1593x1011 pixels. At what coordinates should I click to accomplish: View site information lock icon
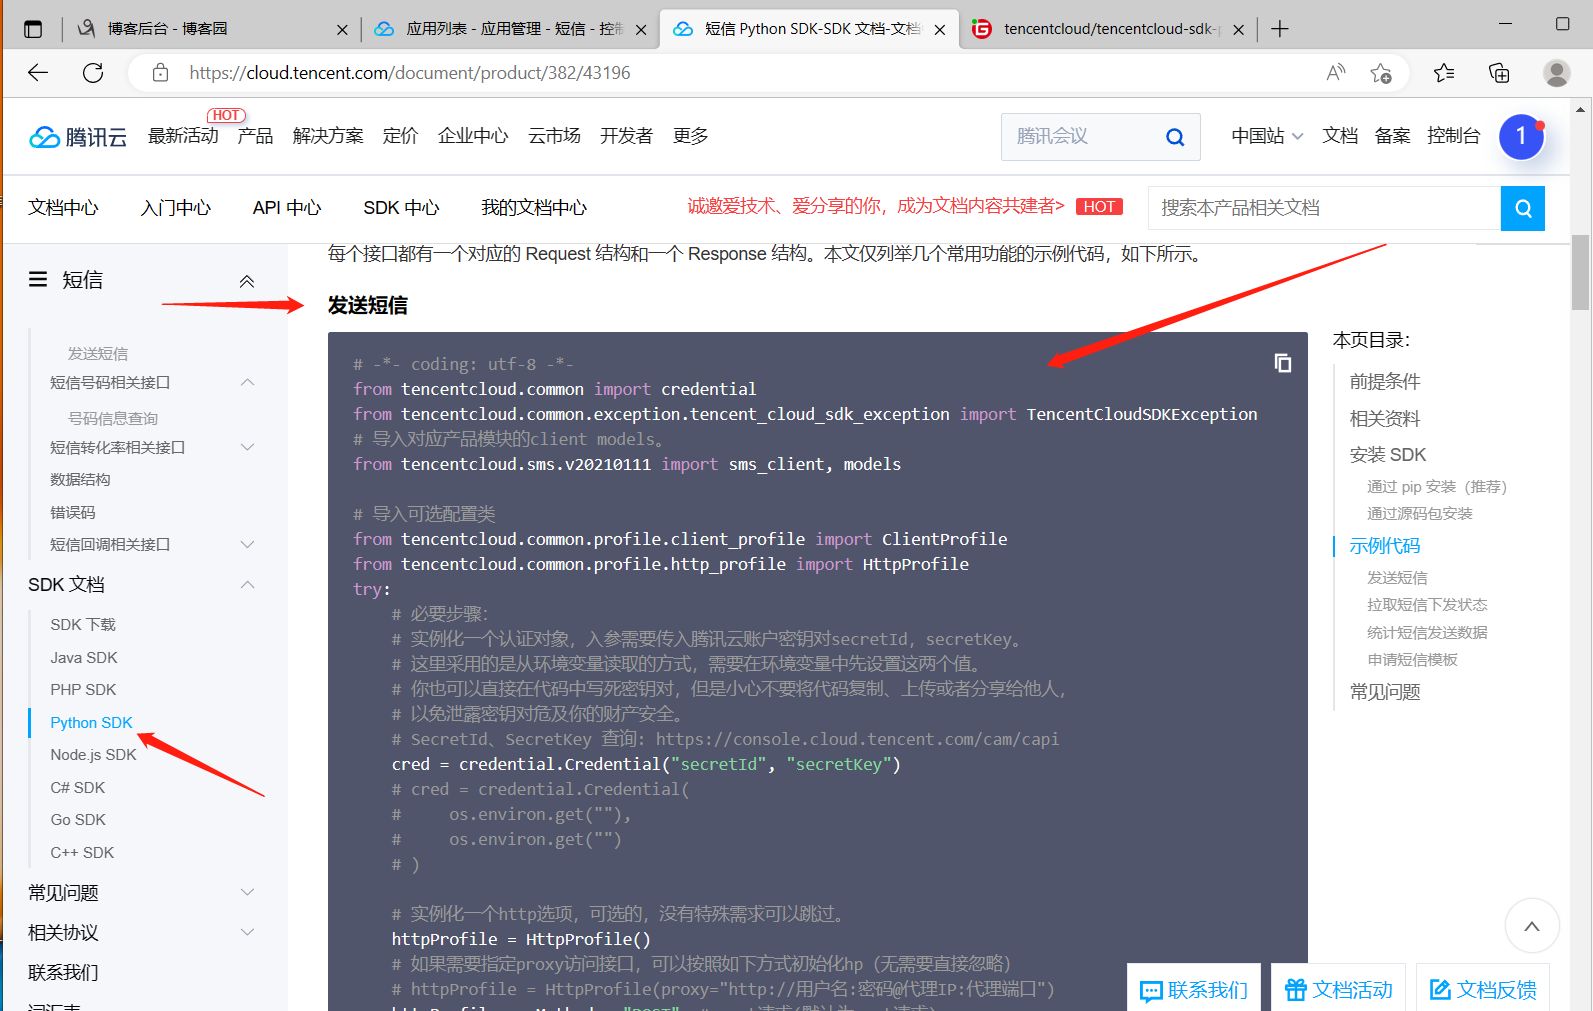coord(160,73)
